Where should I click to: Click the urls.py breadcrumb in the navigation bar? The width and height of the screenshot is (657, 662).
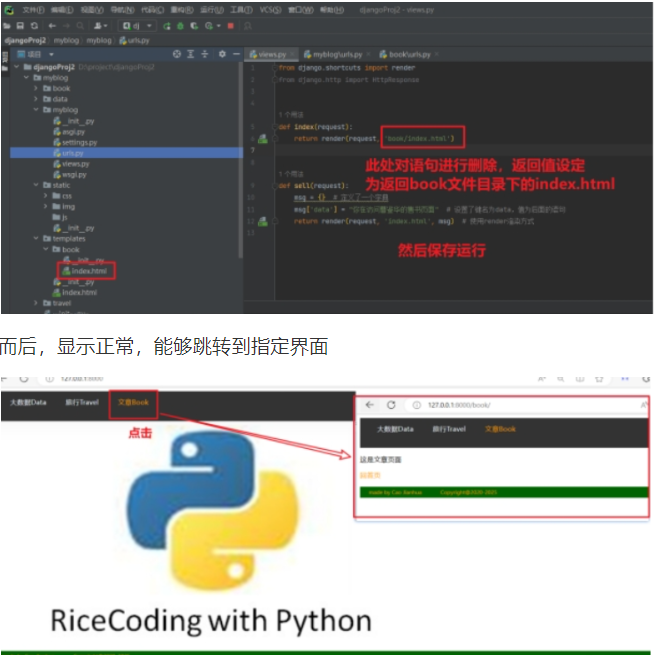point(135,41)
